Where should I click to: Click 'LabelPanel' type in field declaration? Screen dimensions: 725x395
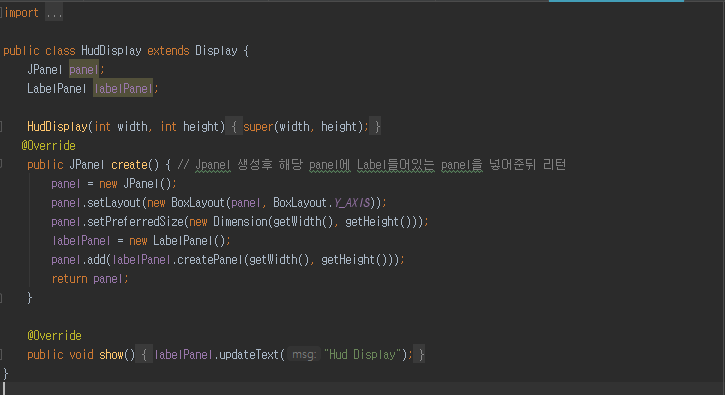point(56,88)
